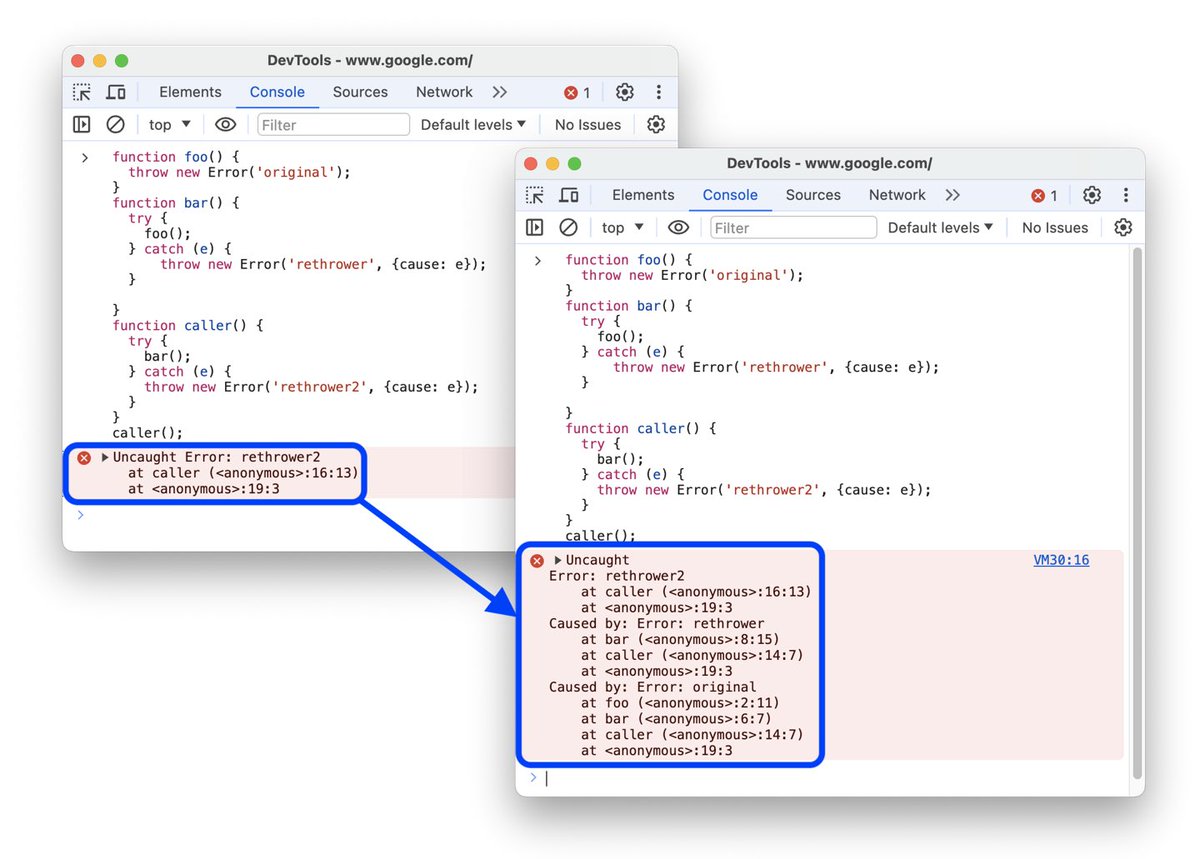Click error count badge in back window
This screenshot has height=859, width=1200.
click(577, 93)
